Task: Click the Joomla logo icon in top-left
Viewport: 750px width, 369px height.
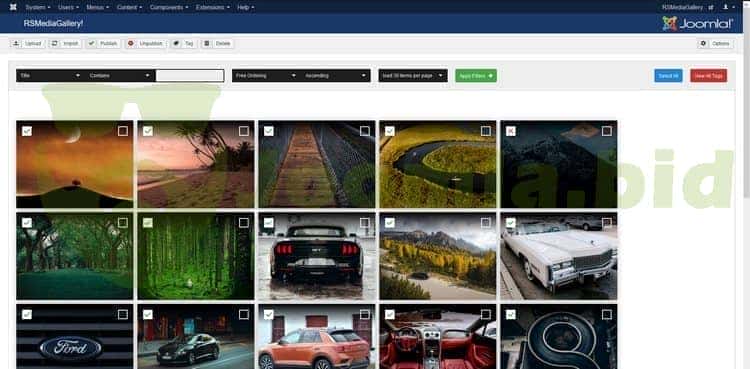Action: tap(13, 7)
